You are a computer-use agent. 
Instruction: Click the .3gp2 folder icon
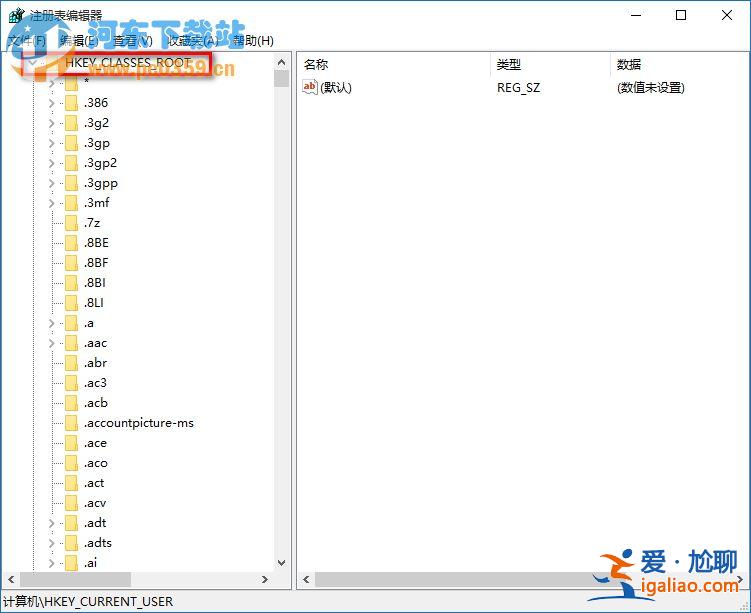point(71,163)
